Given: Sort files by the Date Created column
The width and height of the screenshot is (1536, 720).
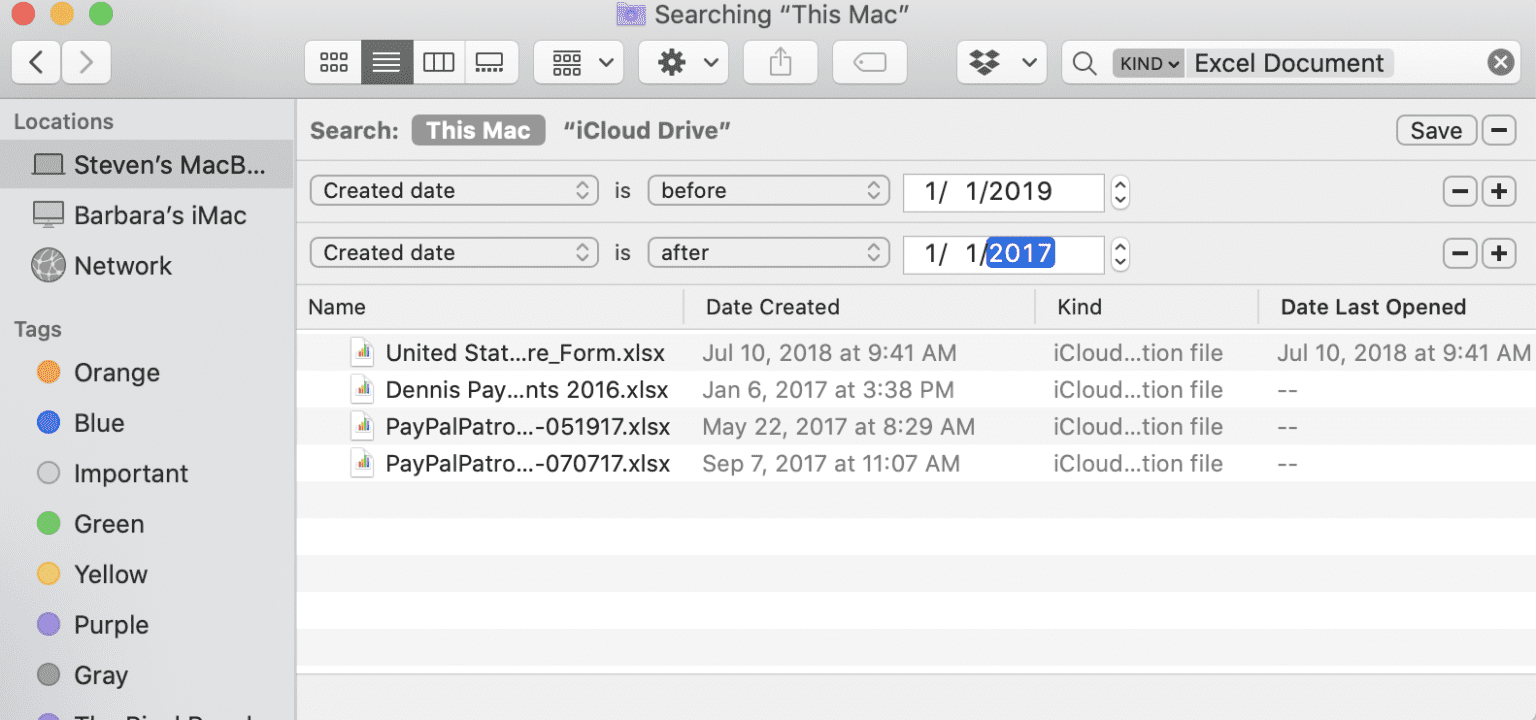Looking at the screenshot, I should pyautogui.click(x=772, y=306).
